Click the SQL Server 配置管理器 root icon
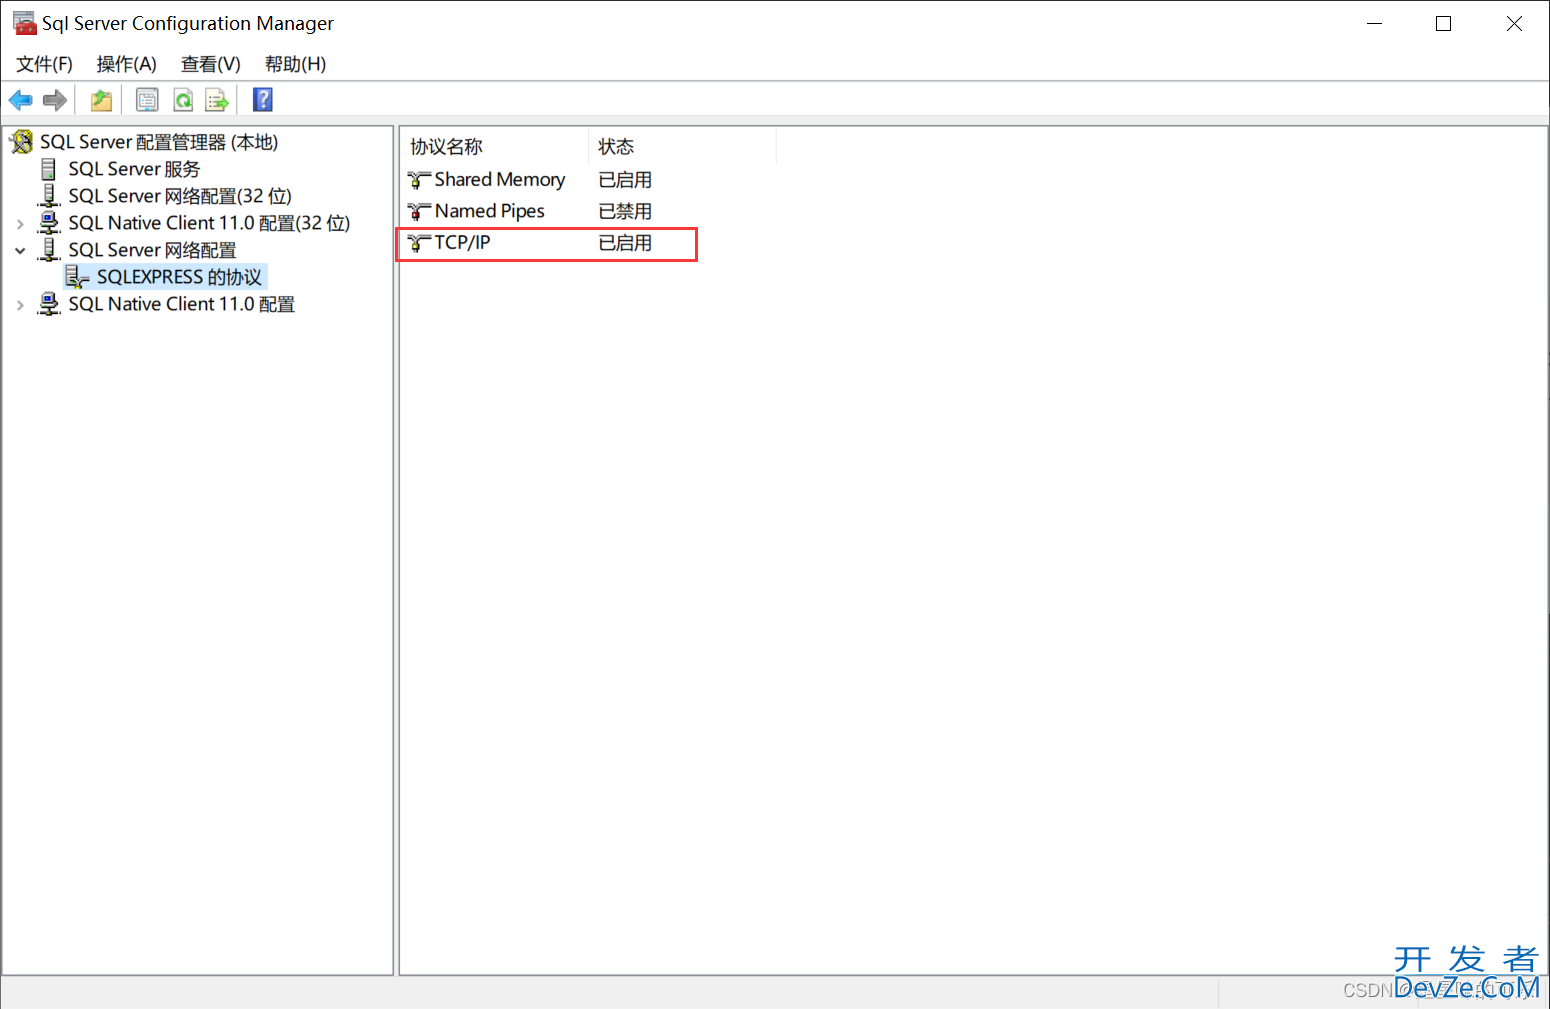The image size is (1550, 1009). tap(21, 142)
